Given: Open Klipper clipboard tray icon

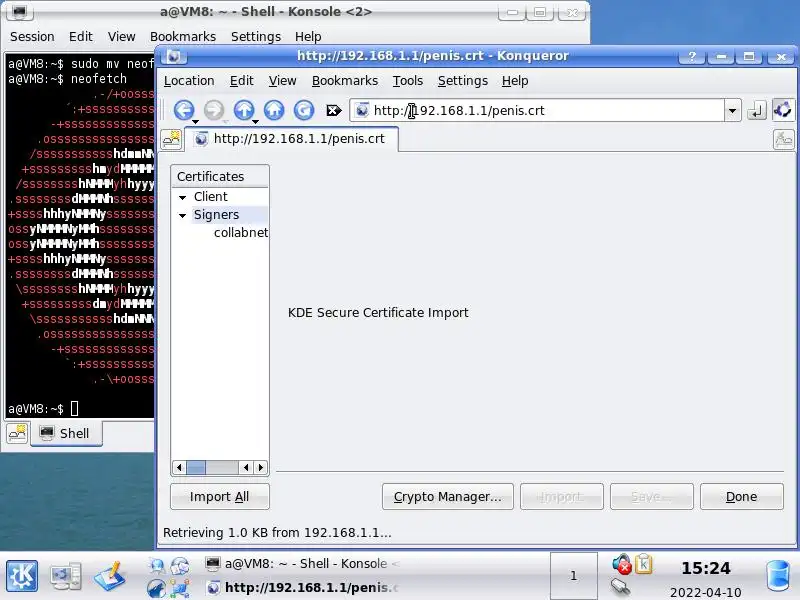Looking at the screenshot, I should point(643,564).
